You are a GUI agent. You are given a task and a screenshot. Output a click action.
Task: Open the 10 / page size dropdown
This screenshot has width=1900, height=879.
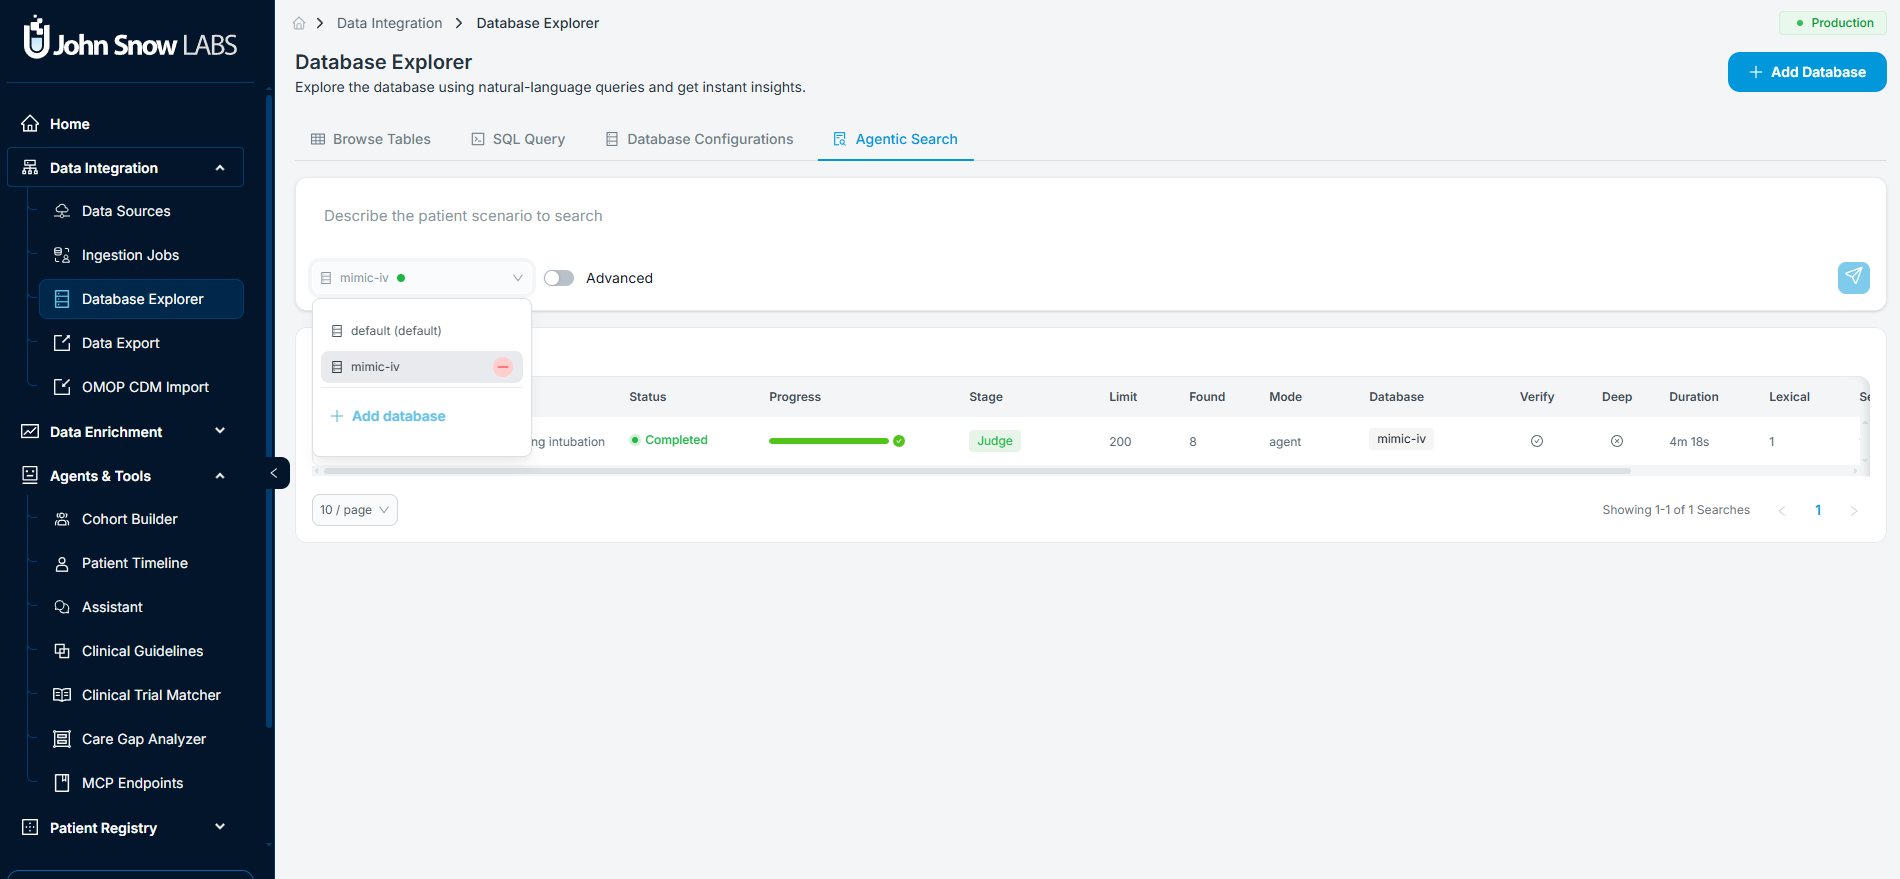click(355, 510)
